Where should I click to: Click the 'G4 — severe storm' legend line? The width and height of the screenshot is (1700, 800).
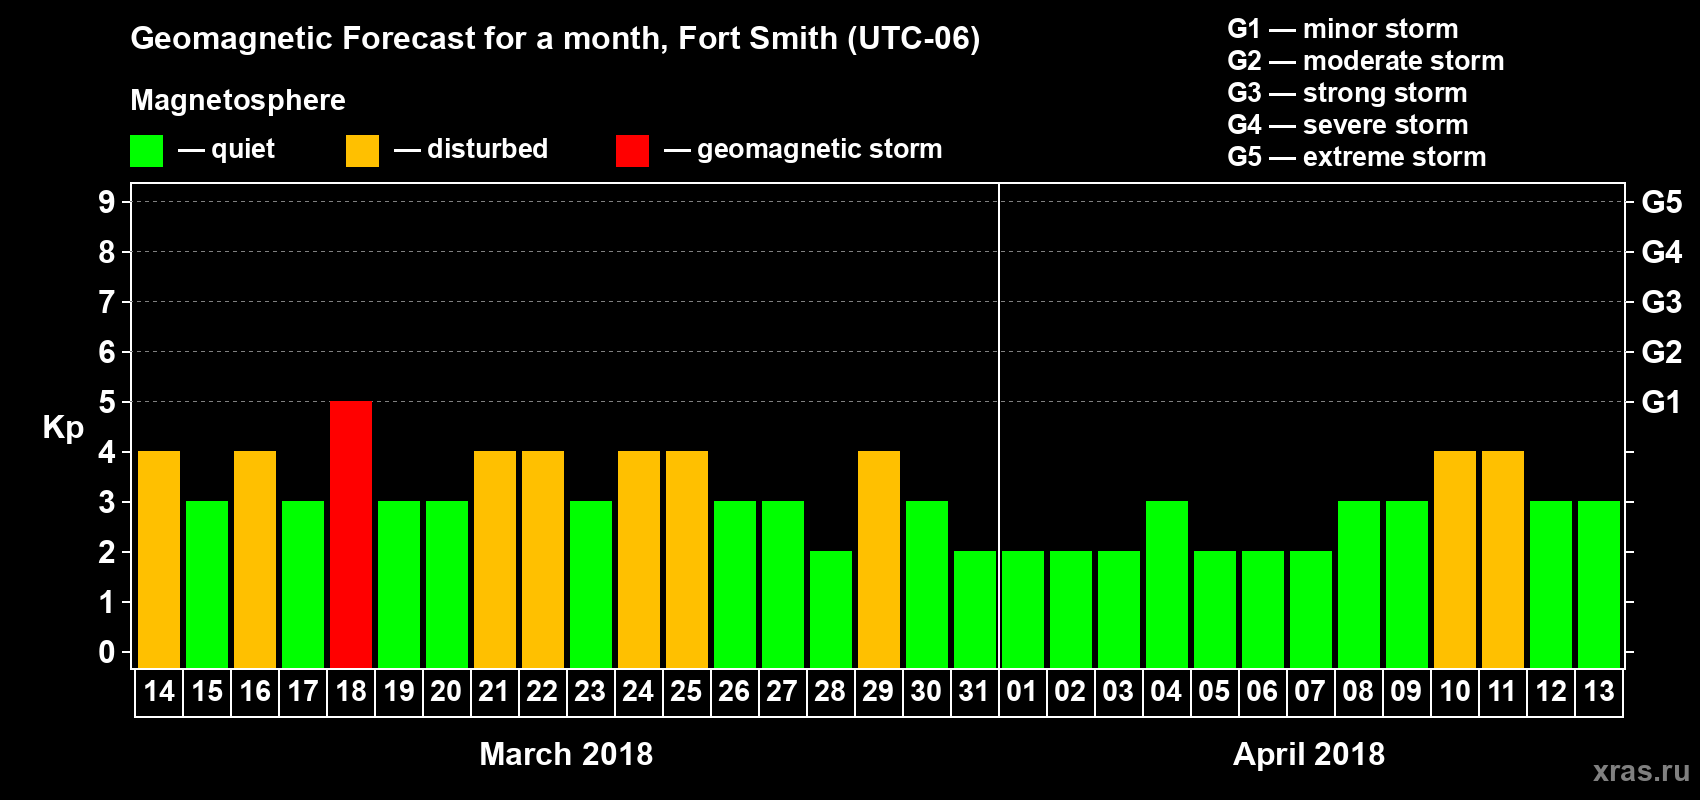pyautogui.click(x=1348, y=125)
